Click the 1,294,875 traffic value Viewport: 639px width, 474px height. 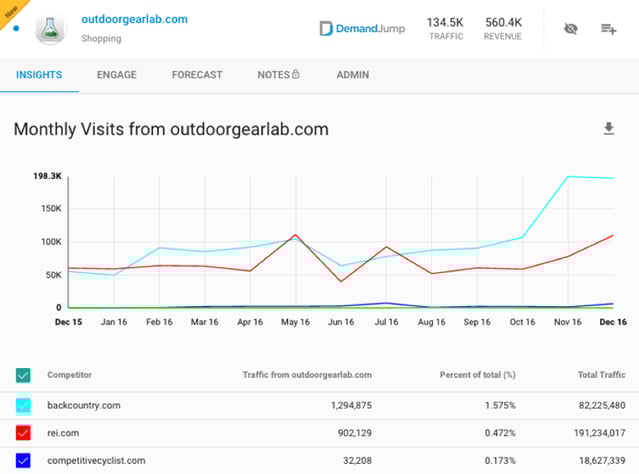[351, 406]
